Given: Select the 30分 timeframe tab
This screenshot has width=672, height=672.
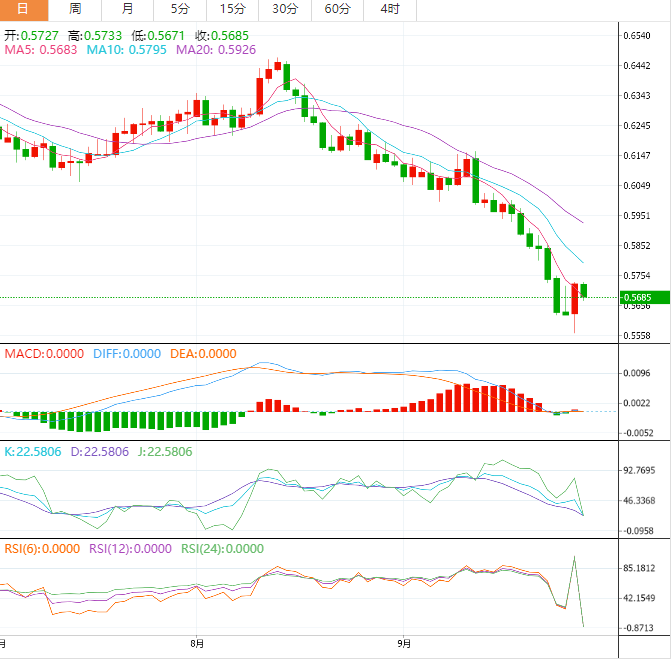Looking at the screenshot, I should [285, 9].
